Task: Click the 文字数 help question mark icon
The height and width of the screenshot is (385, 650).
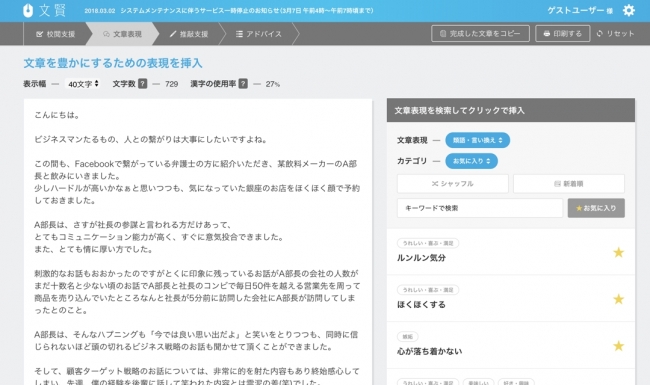Action: (x=142, y=84)
